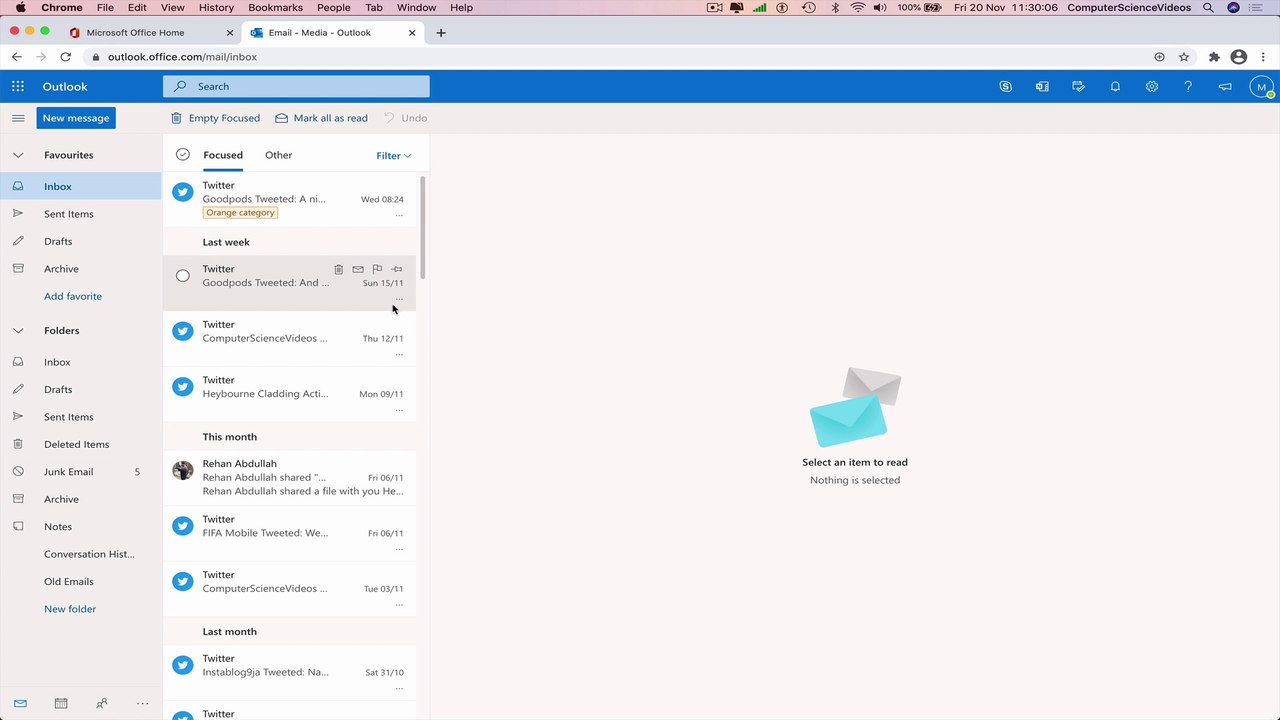The width and height of the screenshot is (1280, 720).
Task: Go back in Chrome
Action: coord(17,57)
